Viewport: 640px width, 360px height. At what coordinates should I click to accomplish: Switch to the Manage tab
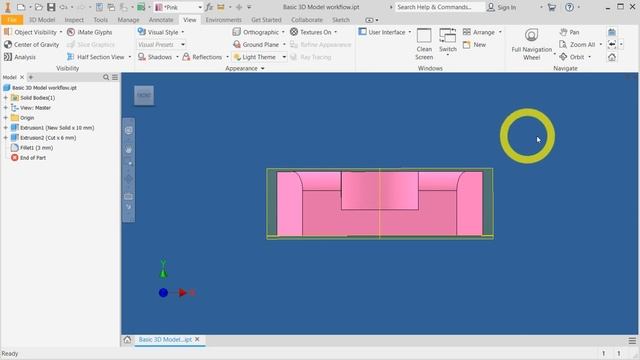click(128, 20)
